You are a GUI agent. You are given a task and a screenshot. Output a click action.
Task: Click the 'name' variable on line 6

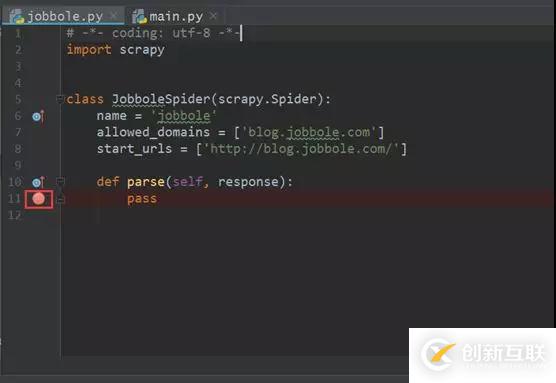pyautogui.click(x=112, y=116)
